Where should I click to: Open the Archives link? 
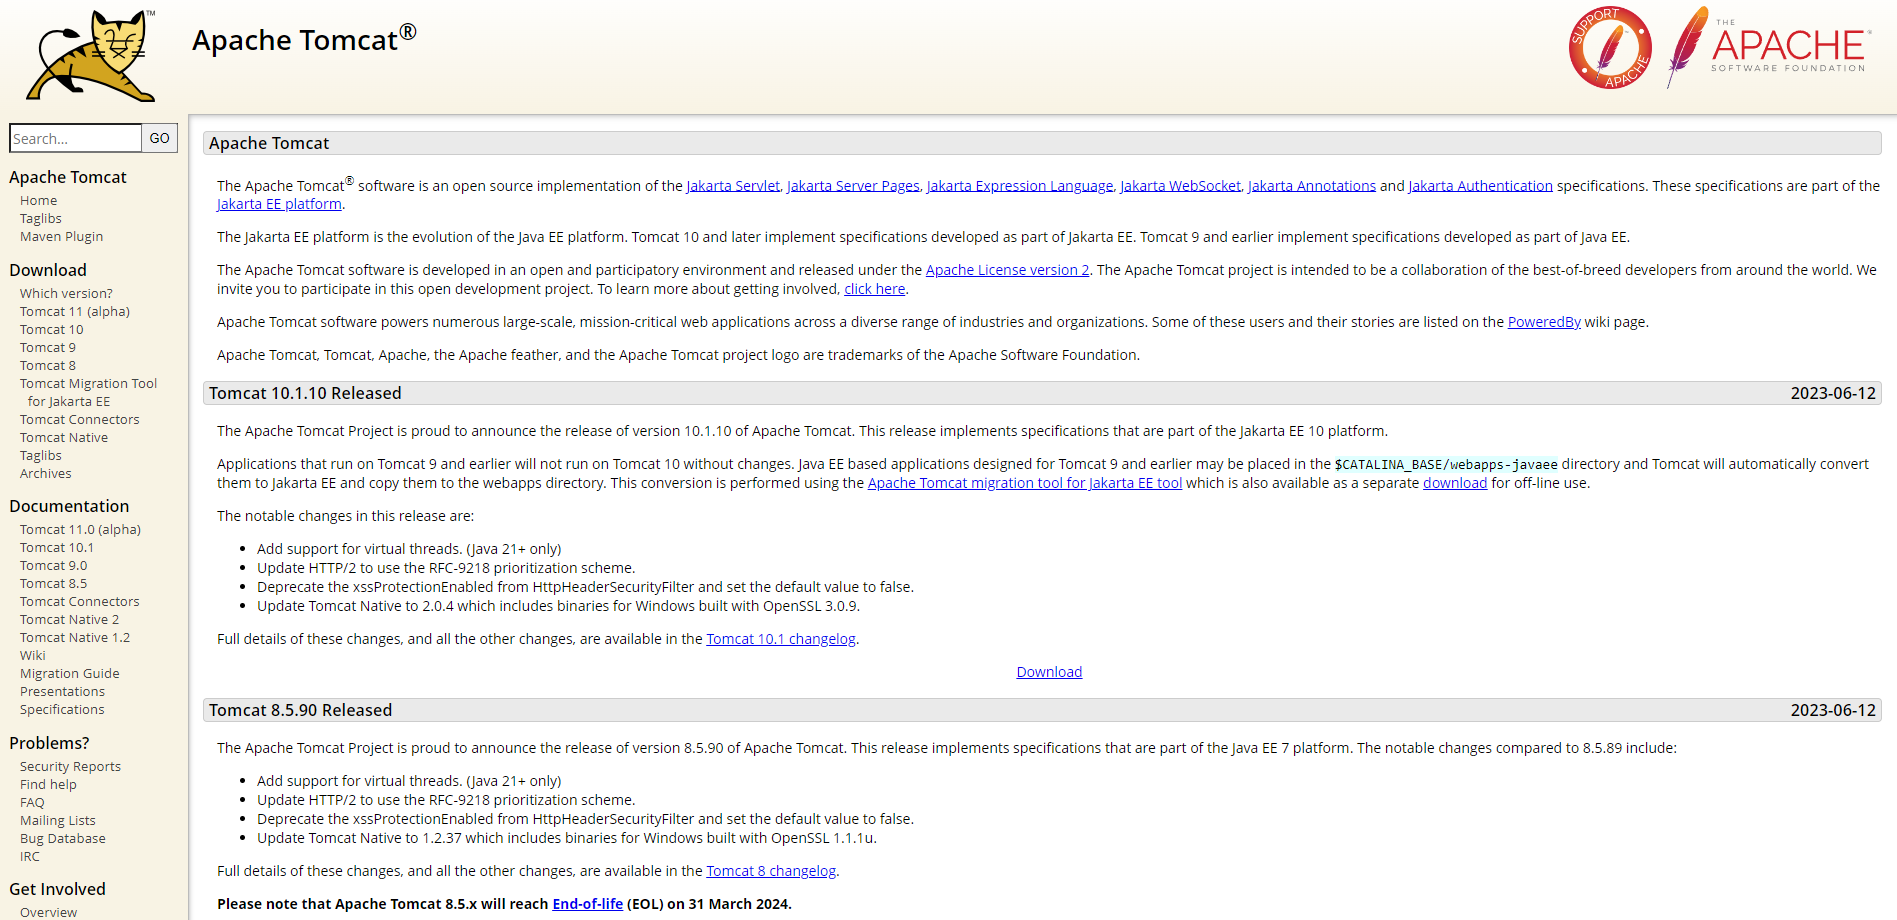(46, 473)
